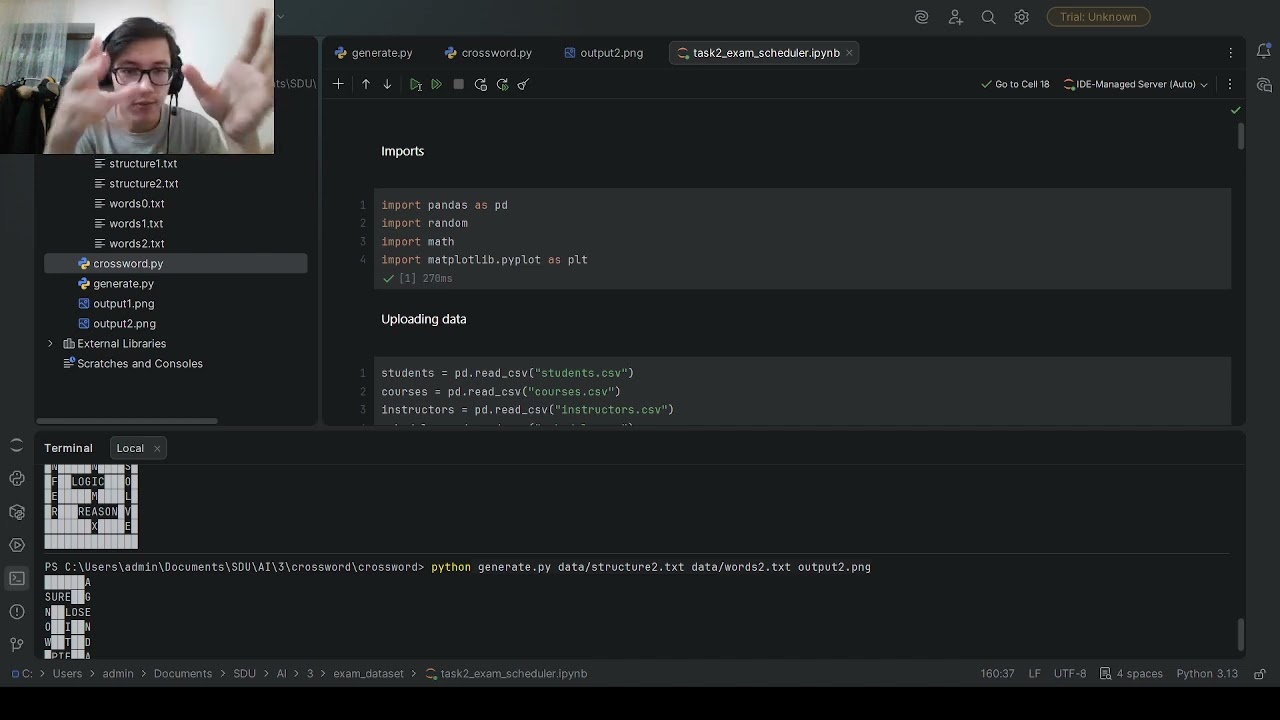Switch to the crossword.py tab
Image resolution: width=1280 pixels, height=720 pixels.
tap(488, 53)
